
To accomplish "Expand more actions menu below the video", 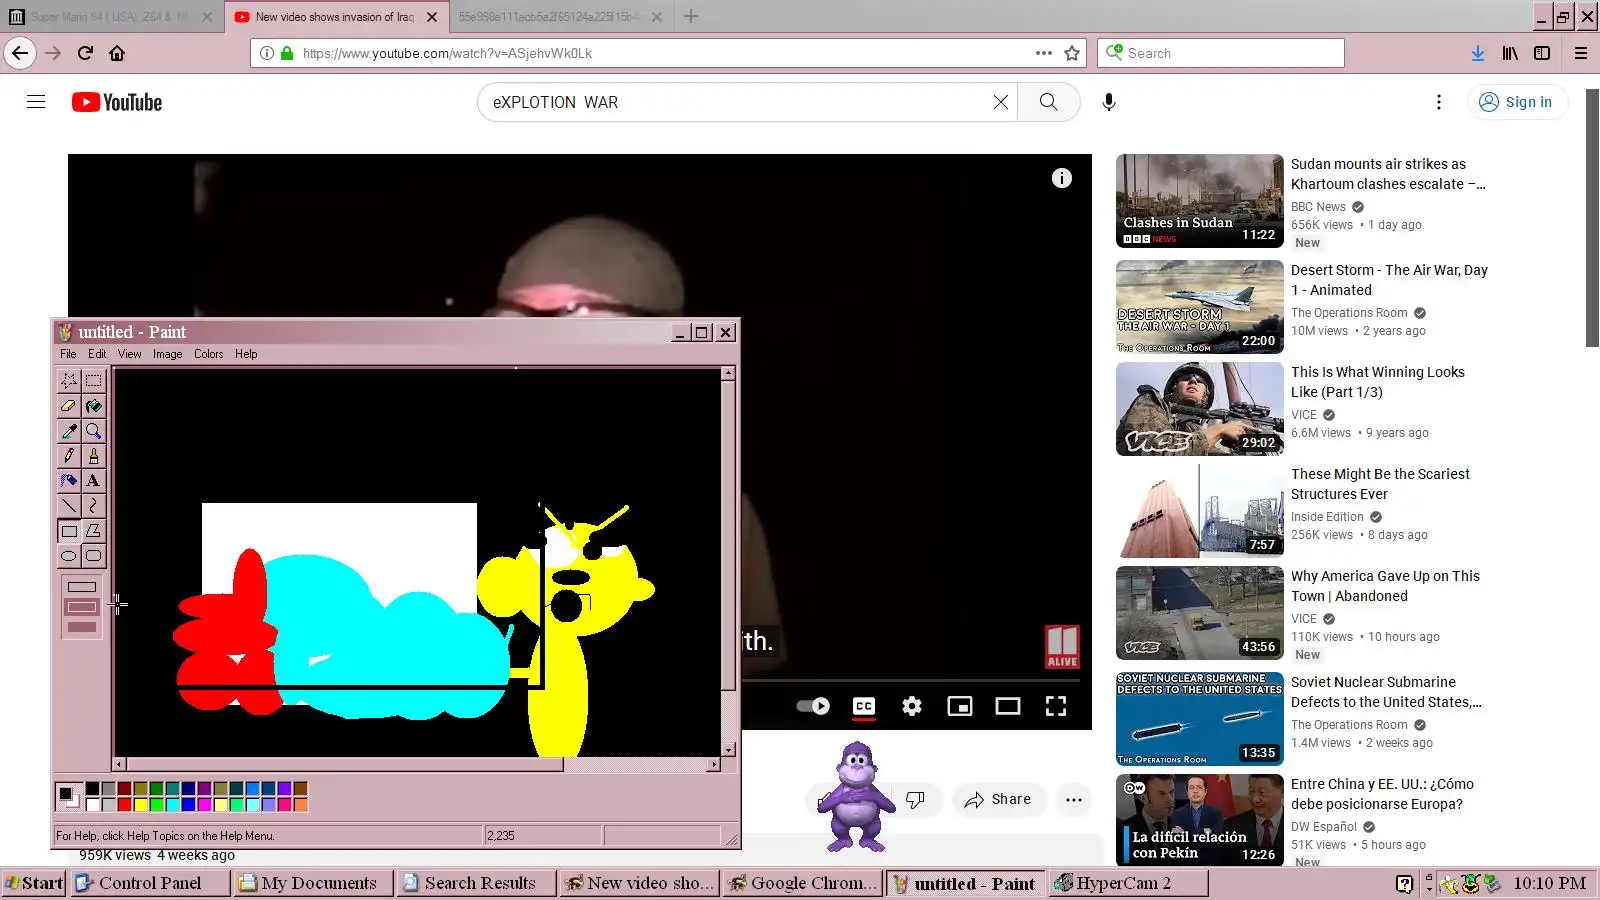I will coord(1074,800).
